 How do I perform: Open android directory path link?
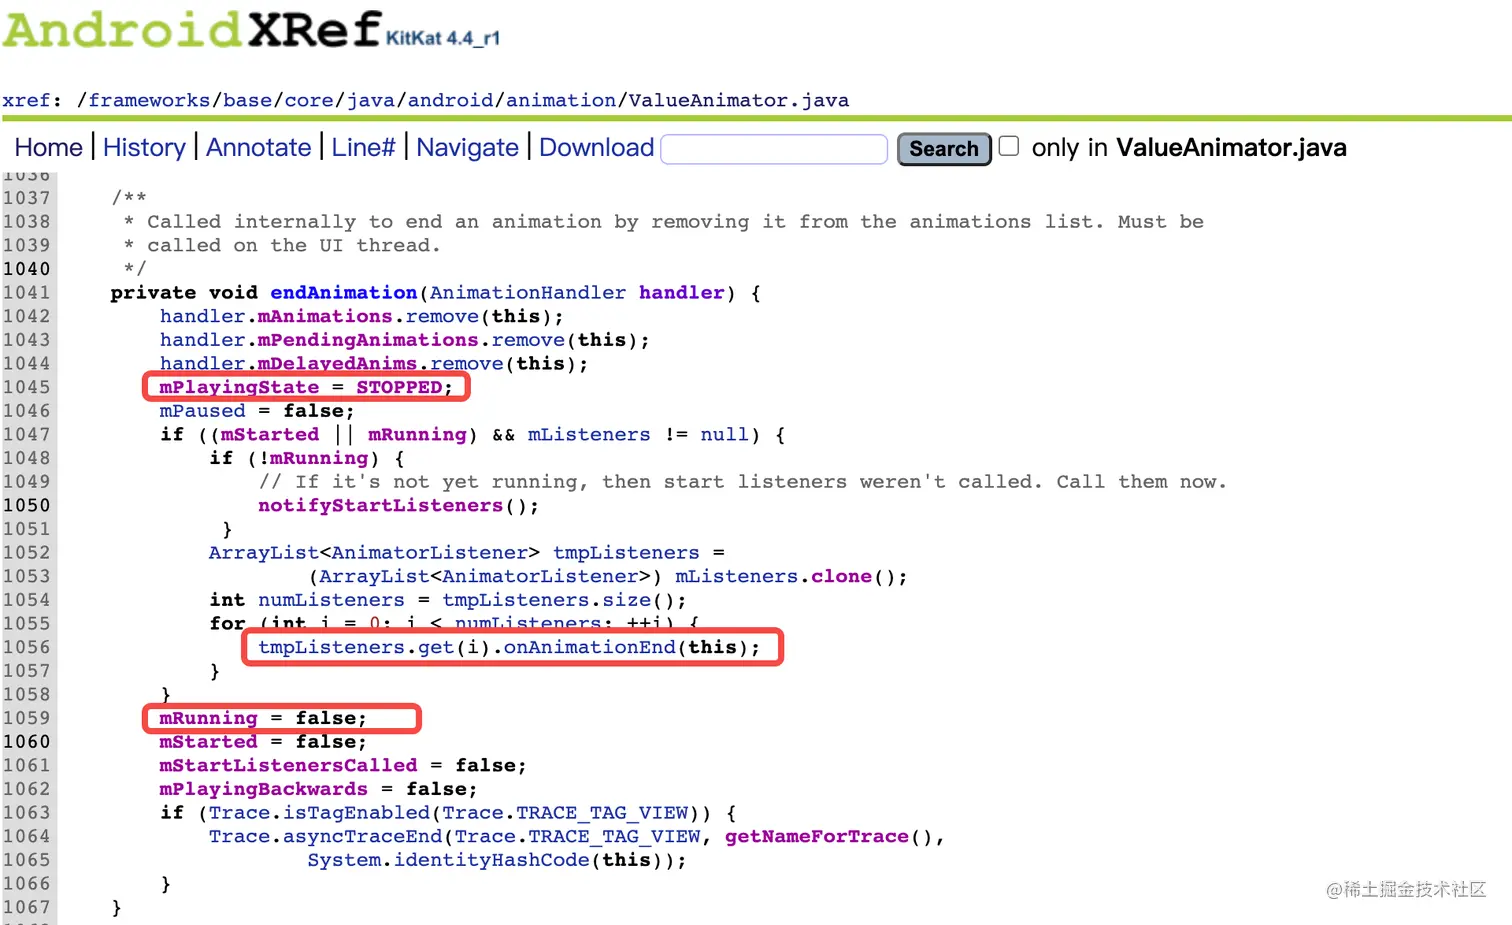tap(450, 100)
